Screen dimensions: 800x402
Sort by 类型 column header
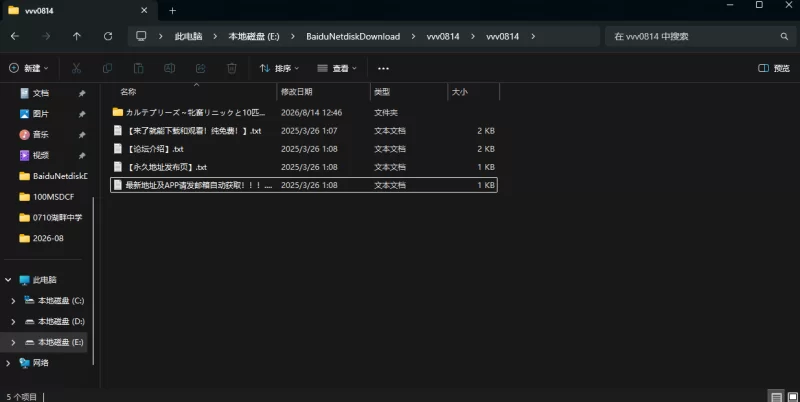(x=409, y=92)
